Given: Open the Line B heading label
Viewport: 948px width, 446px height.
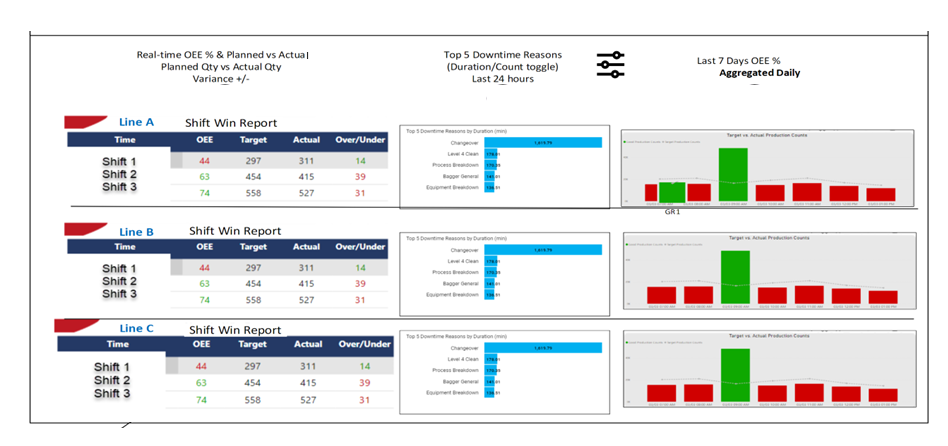Looking at the screenshot, I should click(136, 231).
